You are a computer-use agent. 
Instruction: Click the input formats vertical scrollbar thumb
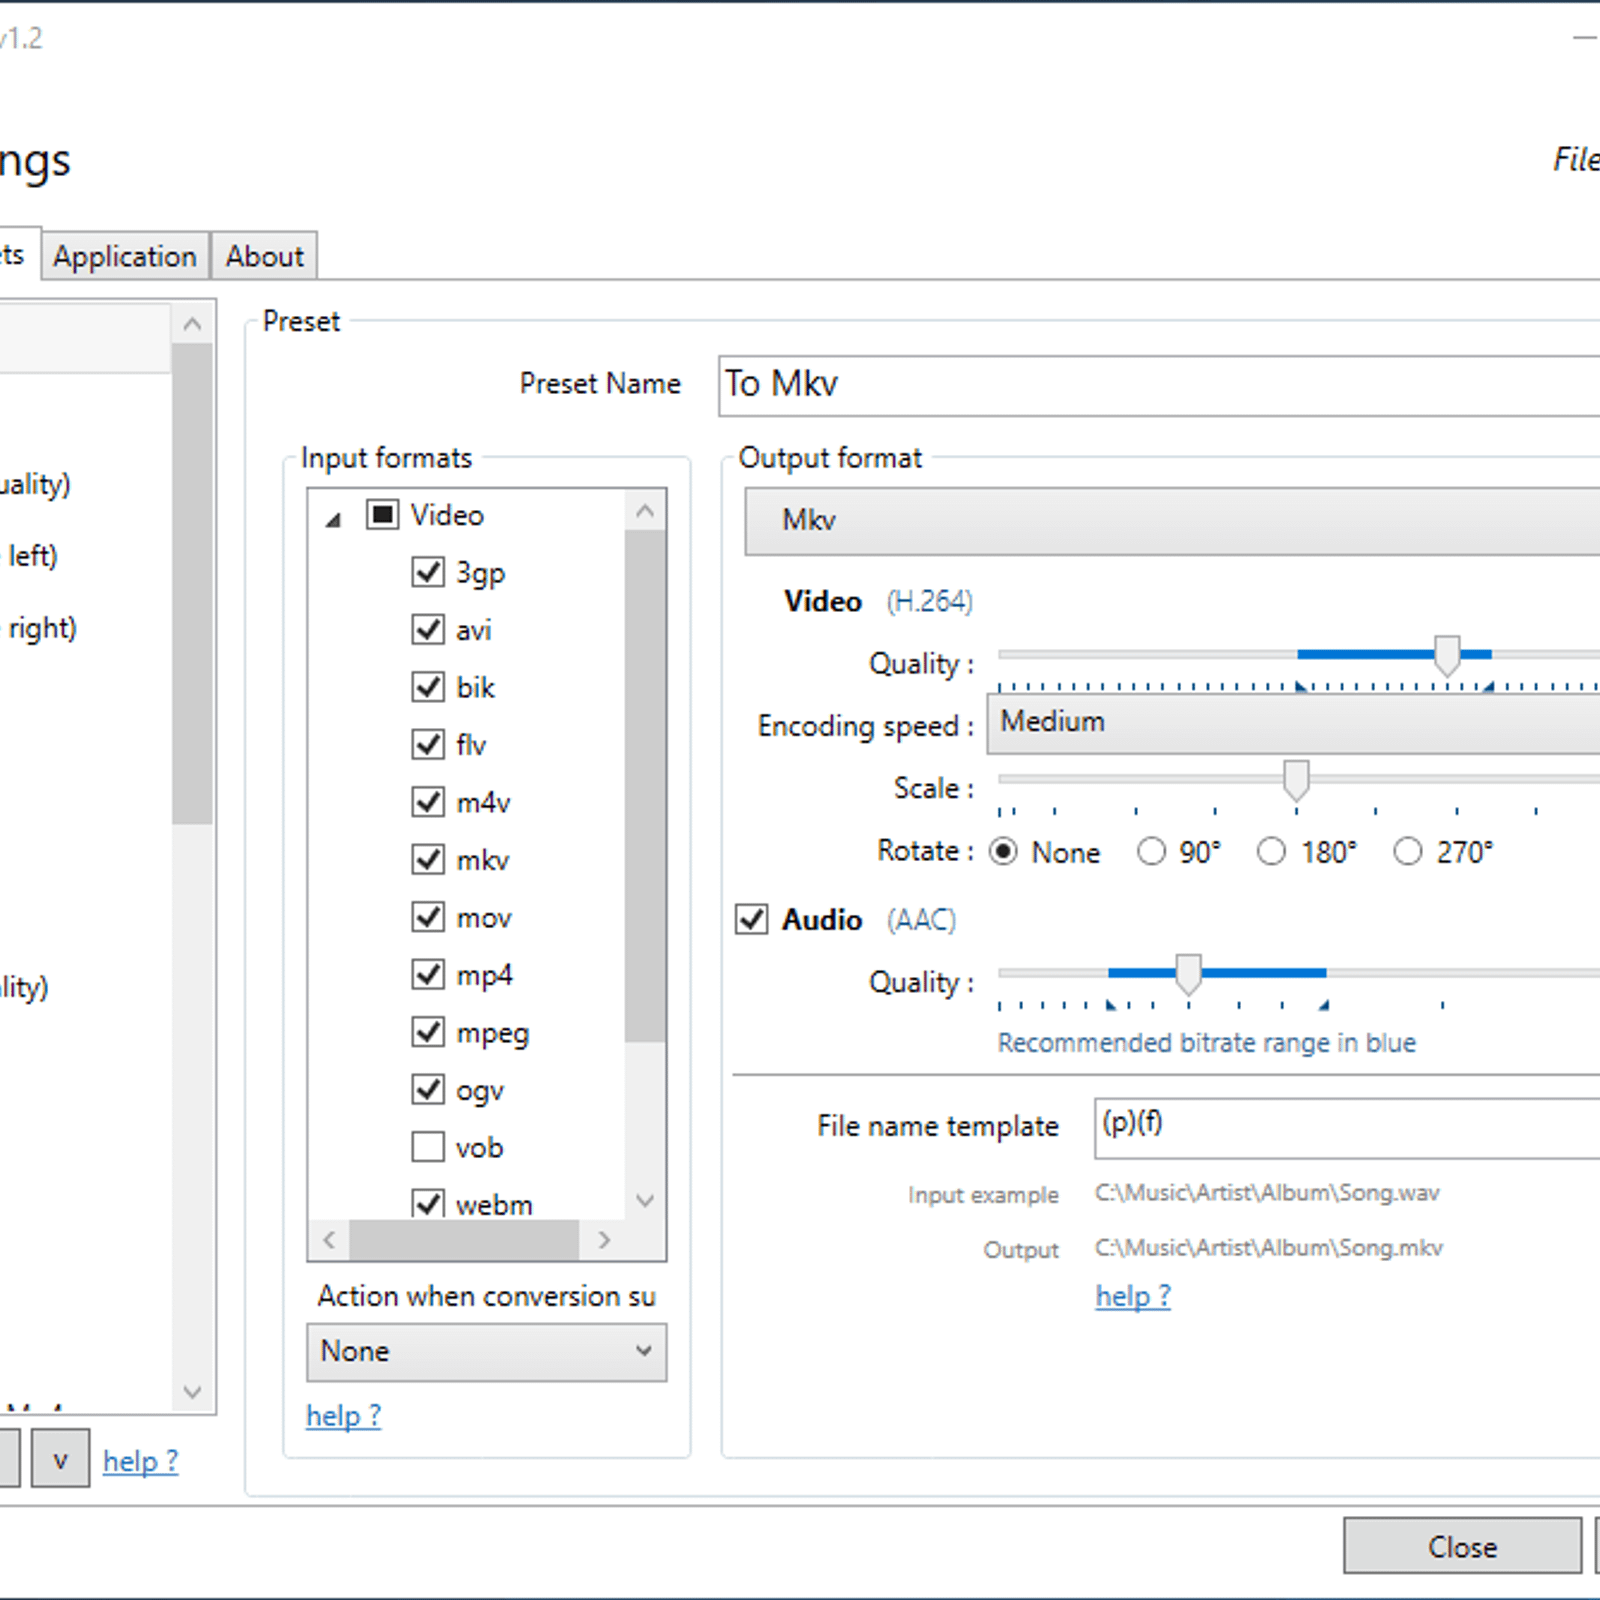point(645,786)
